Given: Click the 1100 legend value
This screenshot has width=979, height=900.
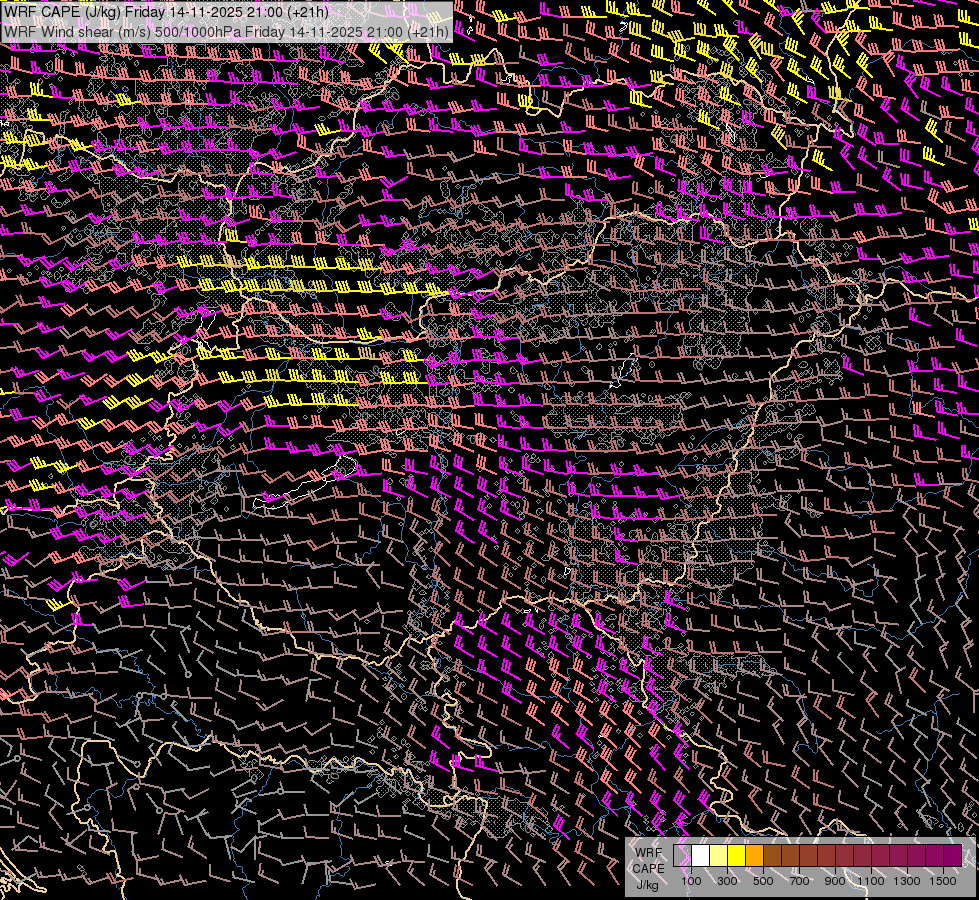Looking at the screenshot, I should pos(870,881).
